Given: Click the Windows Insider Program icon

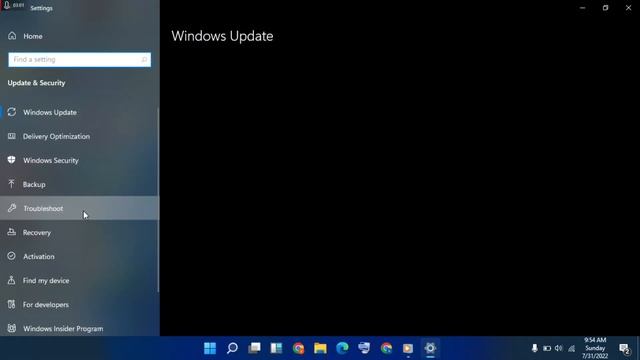Looking at the screenshot, I should (x=11, y=328).
